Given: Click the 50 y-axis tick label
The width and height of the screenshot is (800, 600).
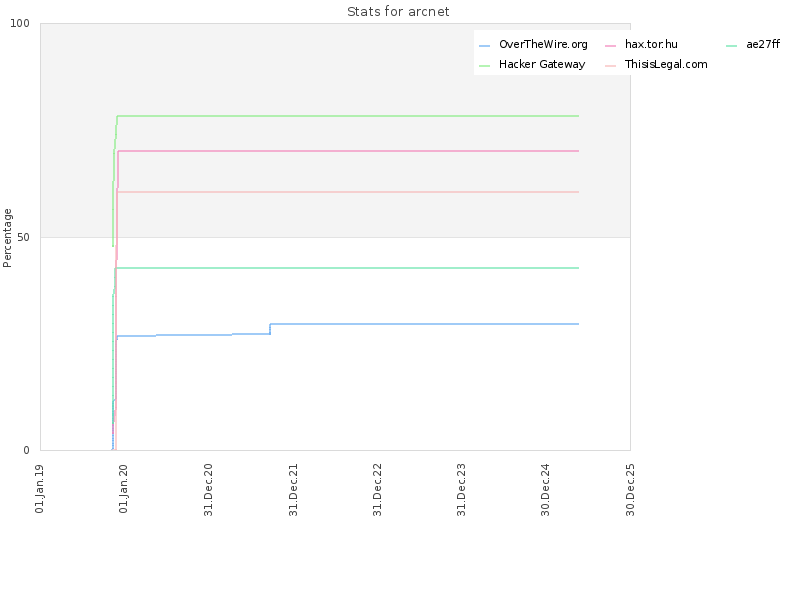Looking at the screenshot, I should pos(23,238).
